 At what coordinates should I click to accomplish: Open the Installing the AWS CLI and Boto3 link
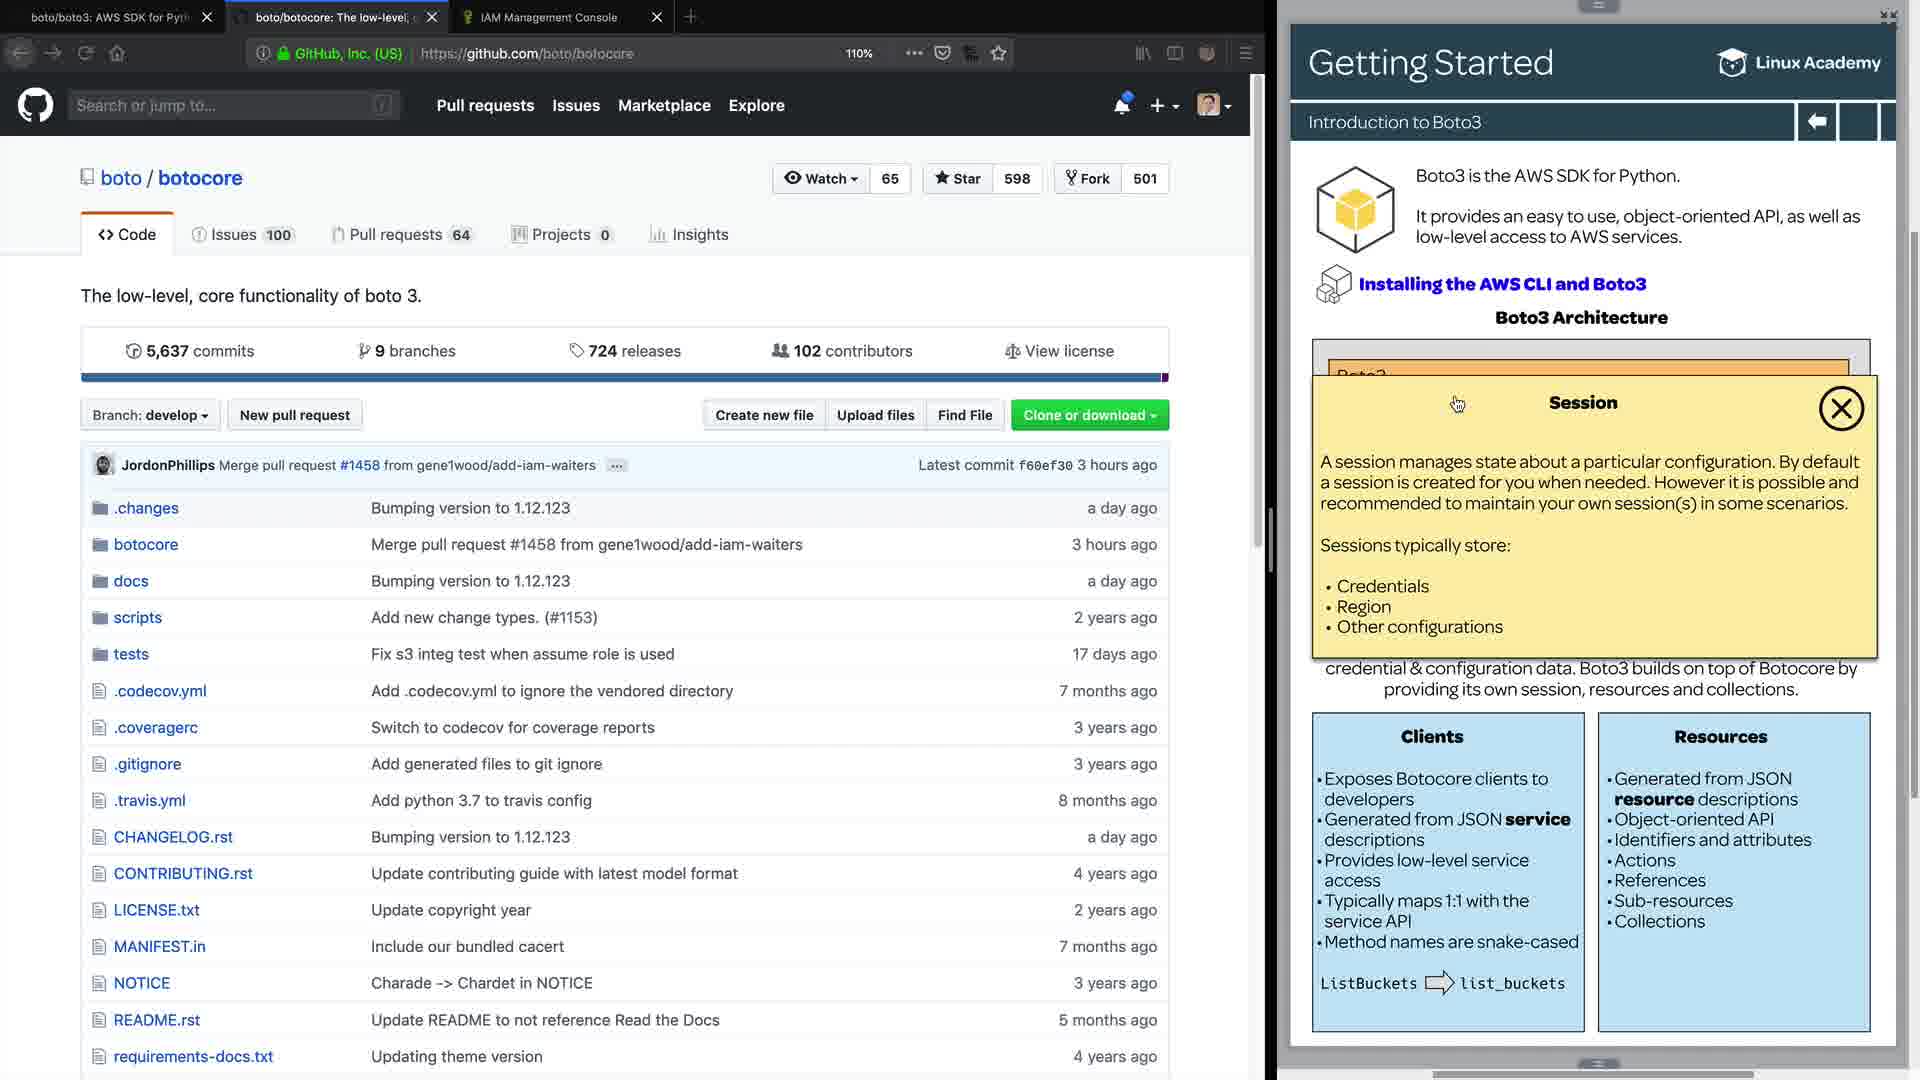point(1501,284)
